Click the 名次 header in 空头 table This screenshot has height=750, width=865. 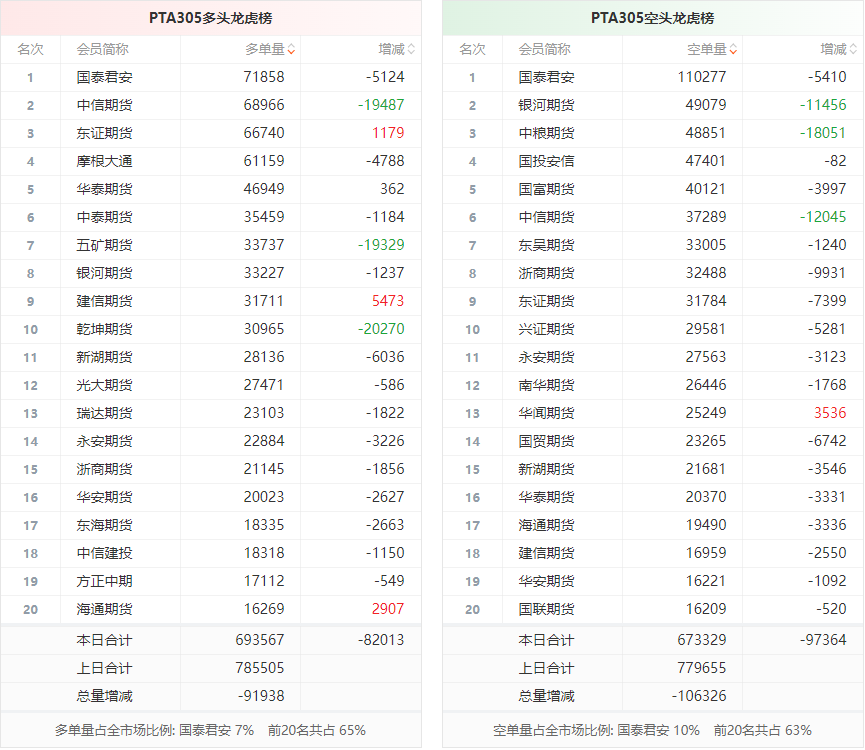click(x=472, y=49)
